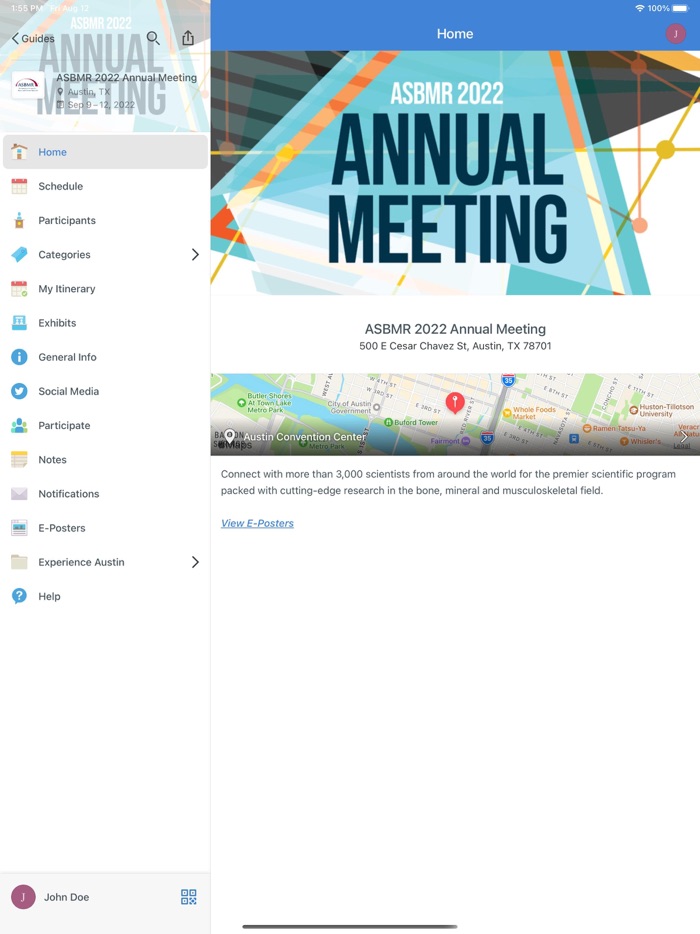Select Participants menu label
700x934 pixels.
pyautogui.click(x=67, y=220)
